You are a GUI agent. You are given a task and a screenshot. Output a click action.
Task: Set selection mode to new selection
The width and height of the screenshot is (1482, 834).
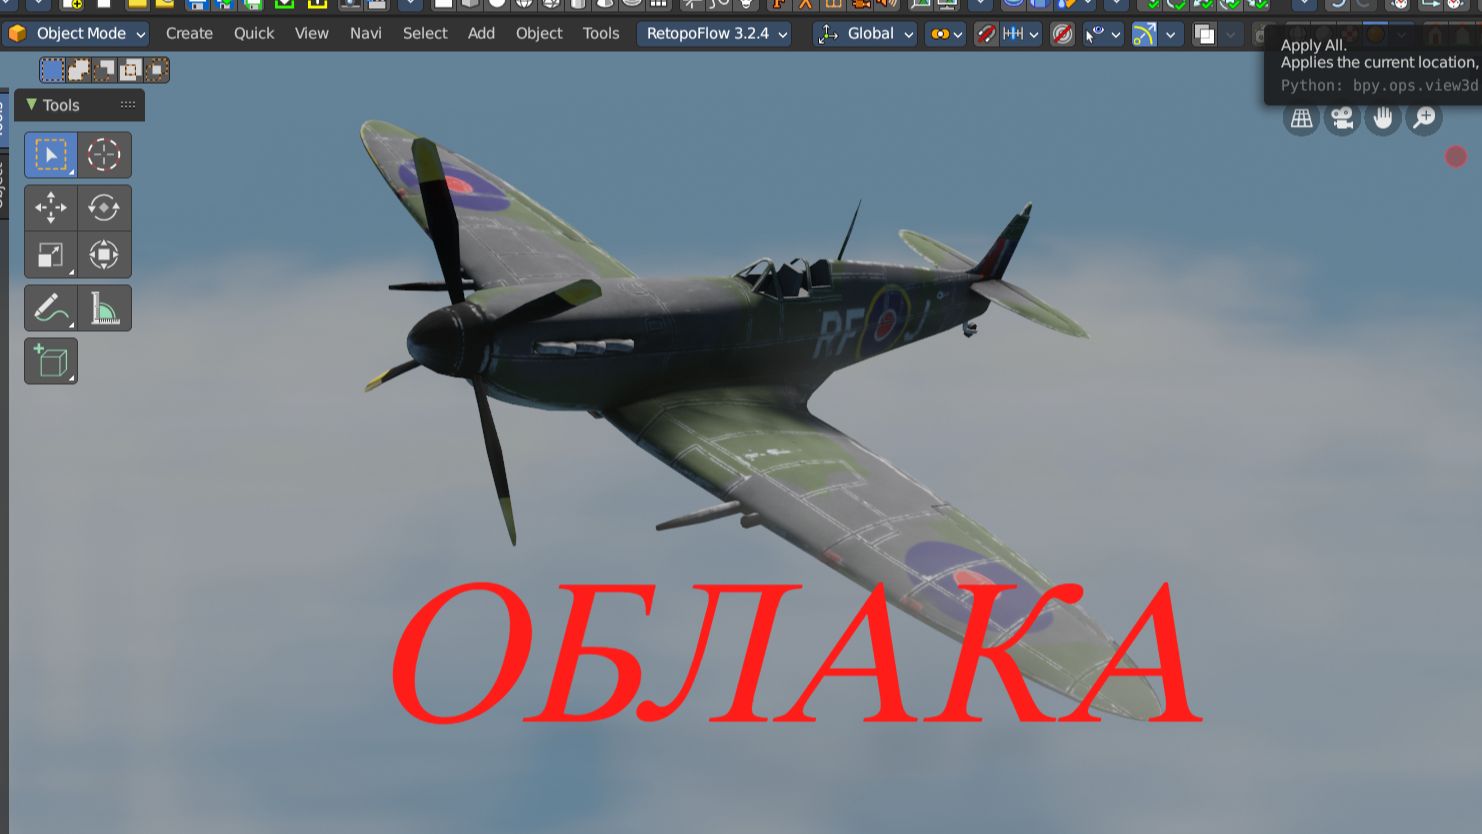click(x=52, y=70)
